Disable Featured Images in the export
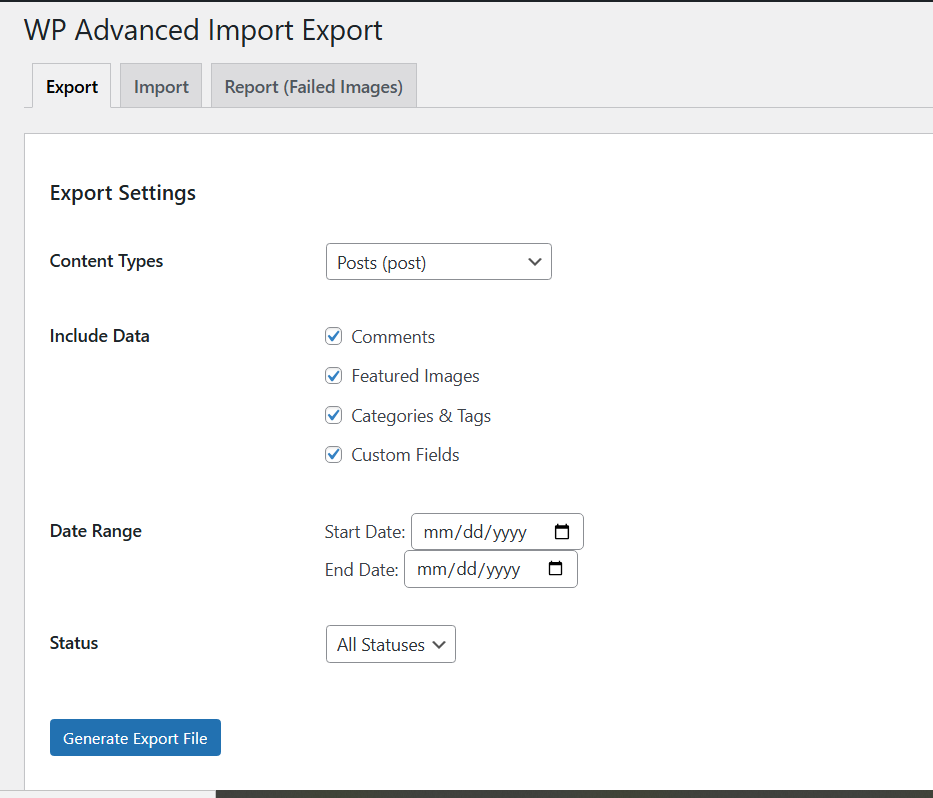Viewport: 933px width, 798px height. point(333,375)
